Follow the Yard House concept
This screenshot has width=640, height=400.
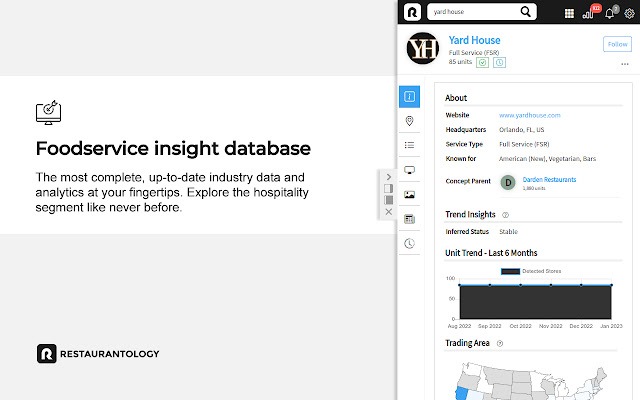click(617, 44)
